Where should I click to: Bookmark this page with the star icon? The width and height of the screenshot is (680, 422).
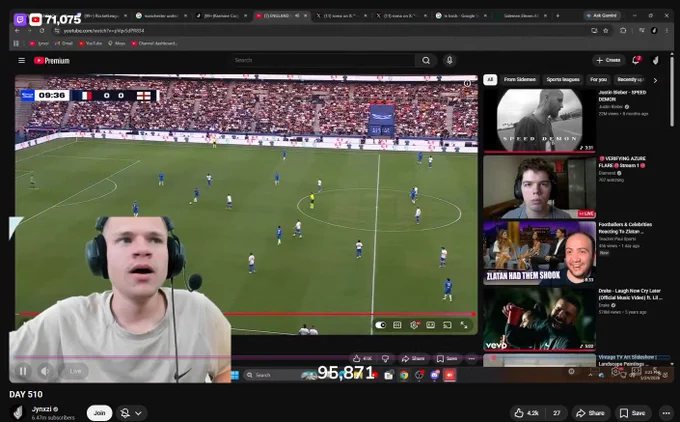pyautogui.click(x=606, y=31)
